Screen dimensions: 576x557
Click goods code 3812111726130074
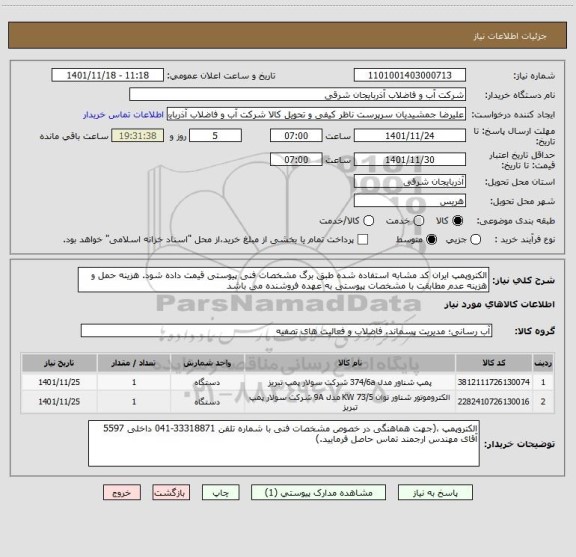(494, 382)
